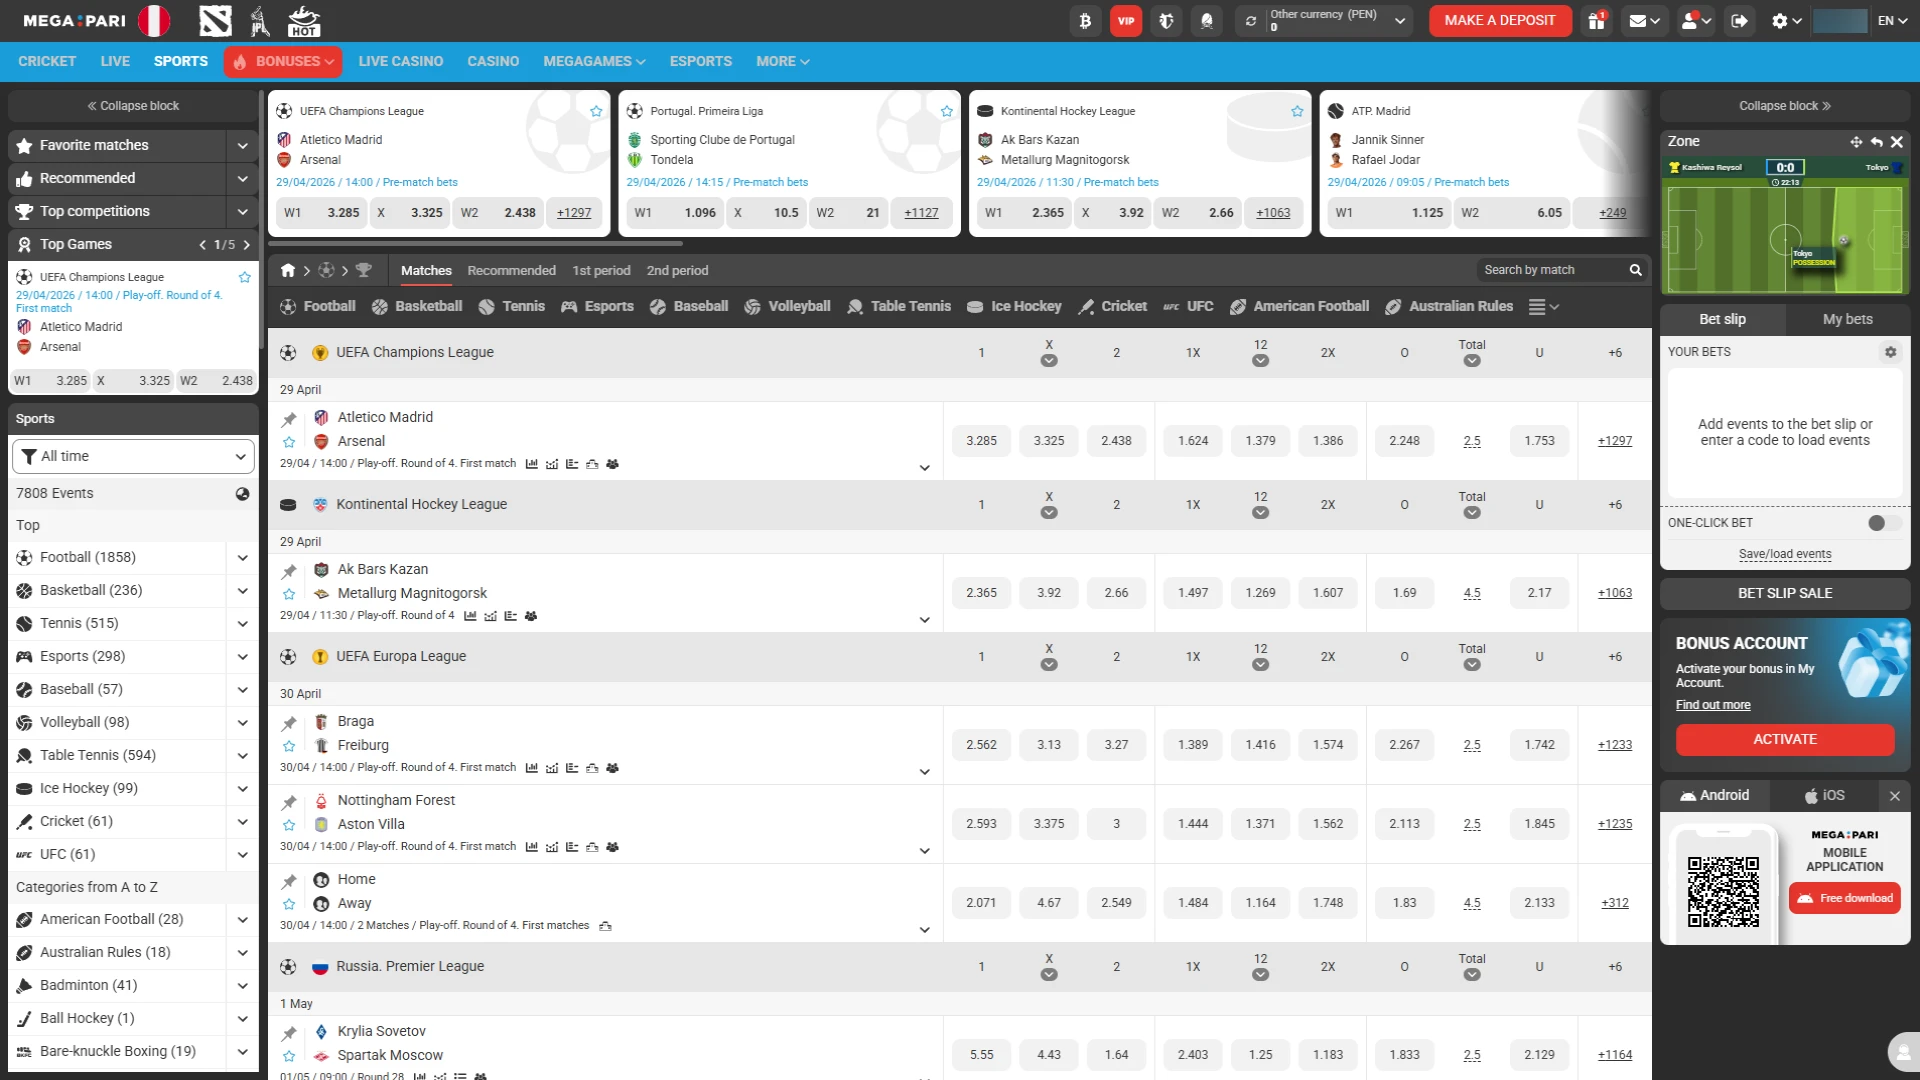Pin the Braga vs Freiburg match
This screenshot has width=1920, height=1080.
(x=289, y=723)
